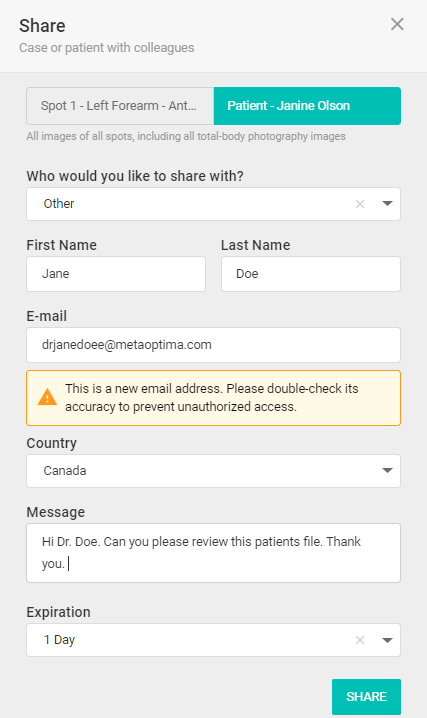Close the Share dialog with X

pos(397,24)
